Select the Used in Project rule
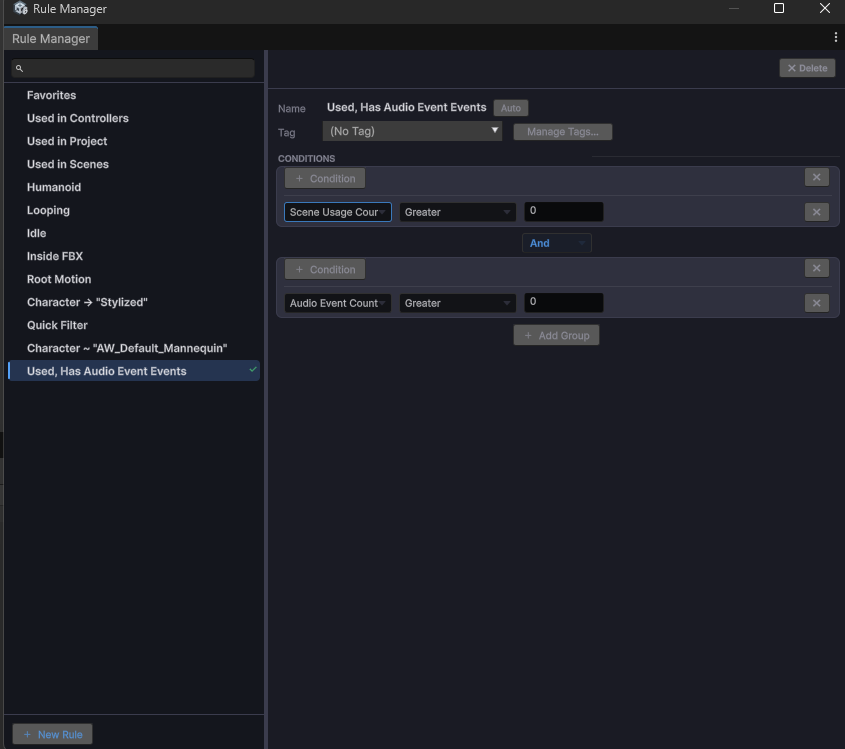 coord(134,142)
